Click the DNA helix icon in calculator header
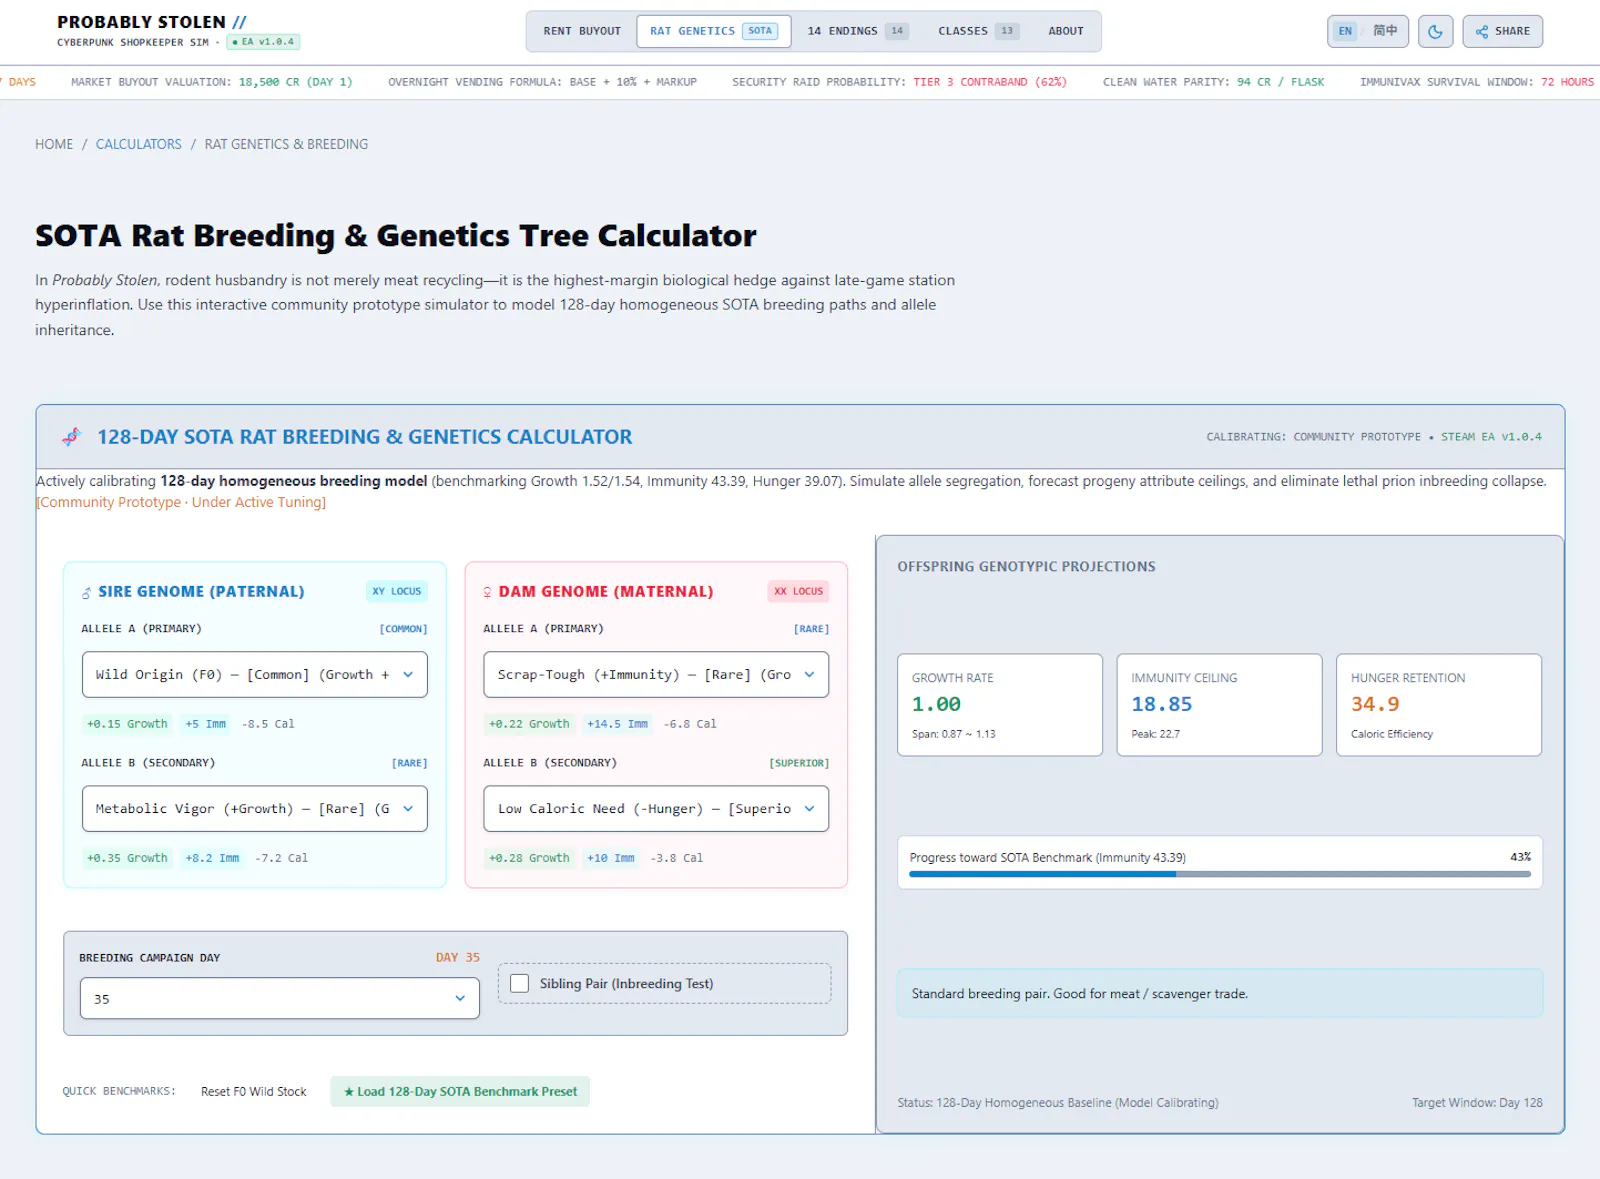Image resolution: width=1600 pixels, height=1179 pixels. pos(71,437)
